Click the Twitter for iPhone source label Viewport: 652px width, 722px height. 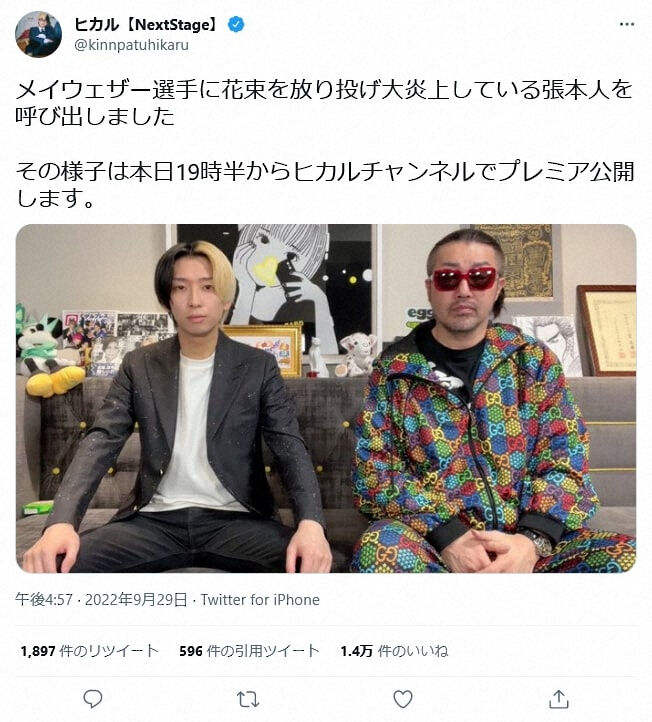pyautogui.click(x=260, y=600)
